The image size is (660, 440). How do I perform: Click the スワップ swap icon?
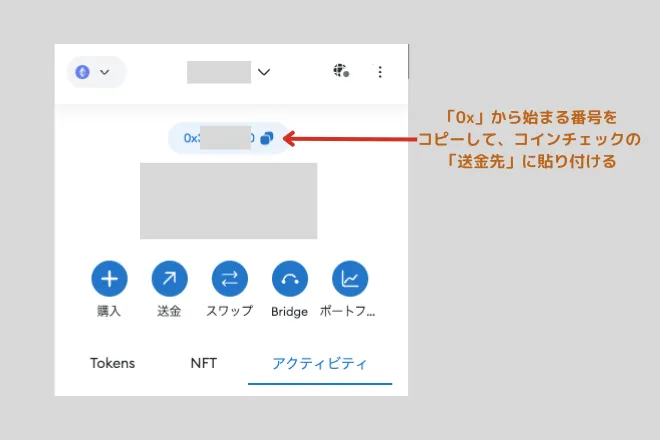point(230,279)
